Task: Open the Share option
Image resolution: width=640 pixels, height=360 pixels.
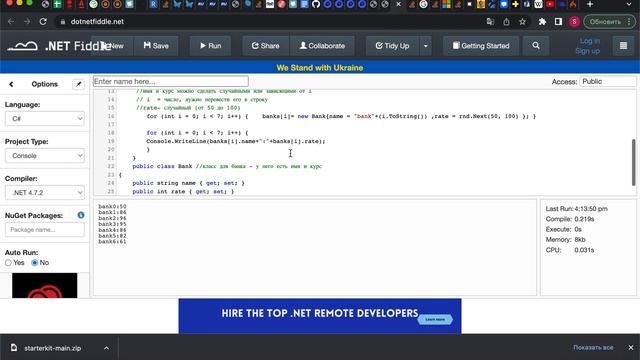Action: 265,46
